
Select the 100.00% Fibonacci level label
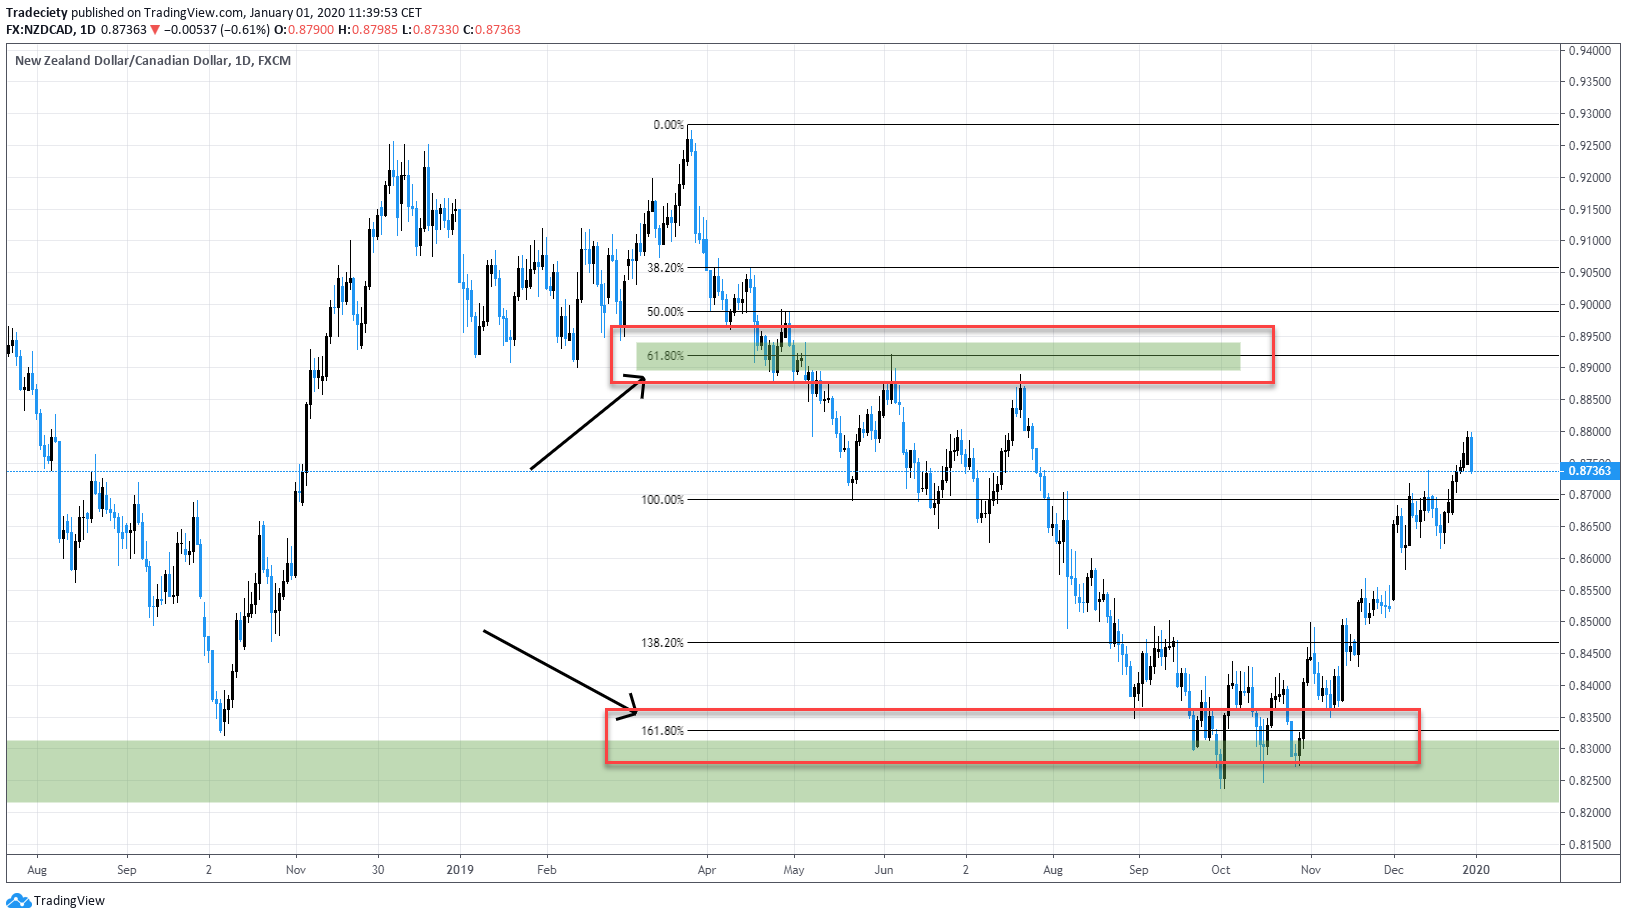pos(662,499)
